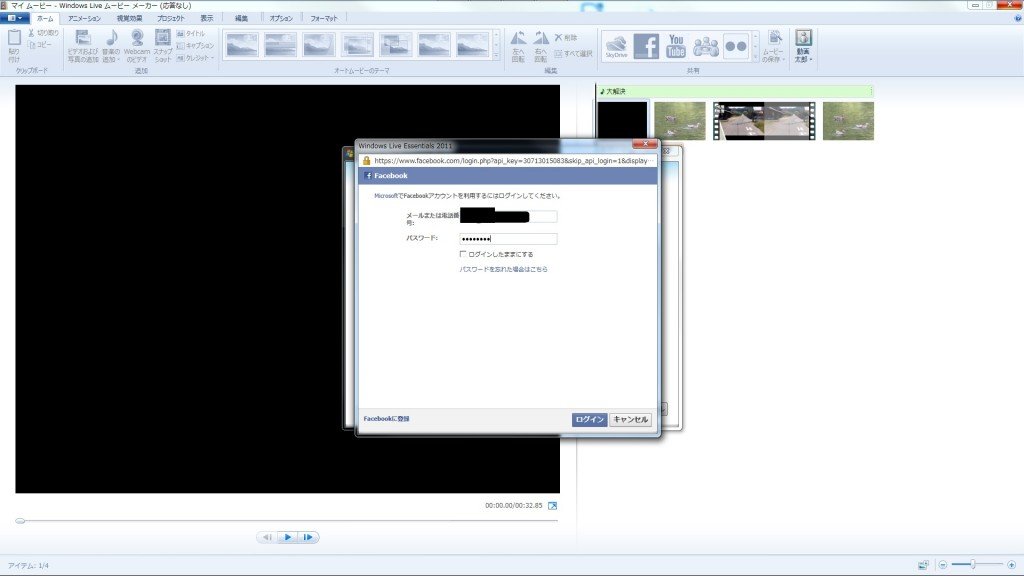Select the sixth AutoMovie theme thumbnail

tap(434, 45)
